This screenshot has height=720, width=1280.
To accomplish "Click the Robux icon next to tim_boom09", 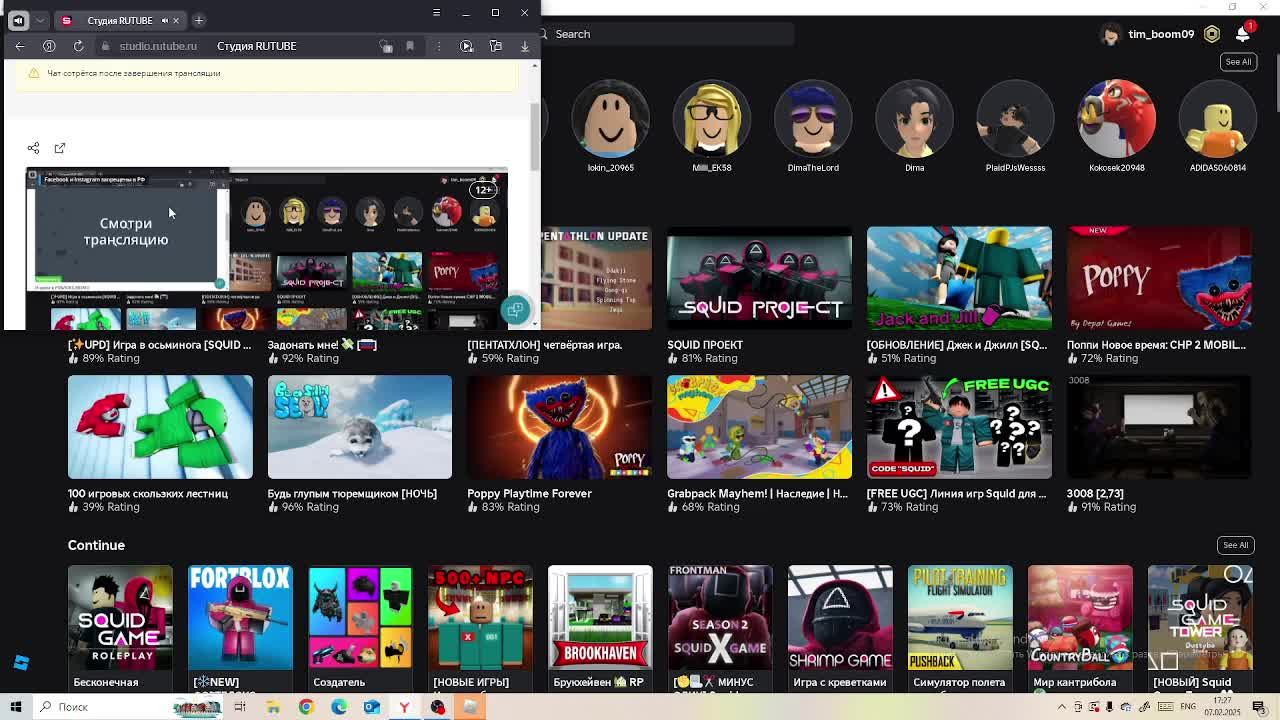I will (1212, 34).
